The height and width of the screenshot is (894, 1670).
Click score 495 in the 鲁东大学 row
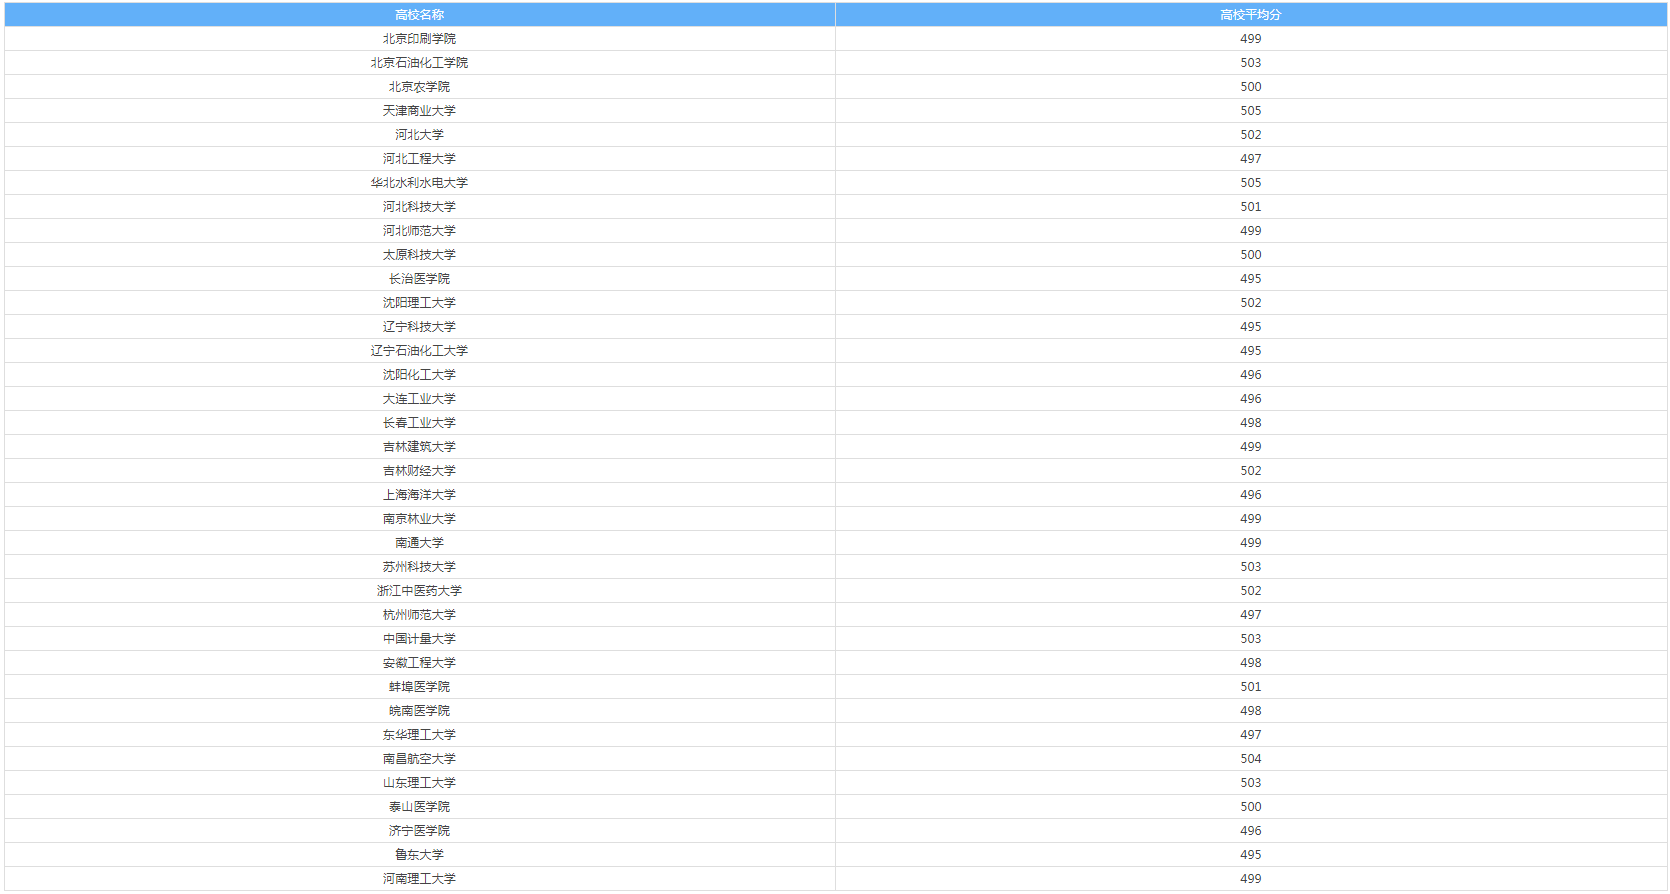click(x=1251, y=855)
